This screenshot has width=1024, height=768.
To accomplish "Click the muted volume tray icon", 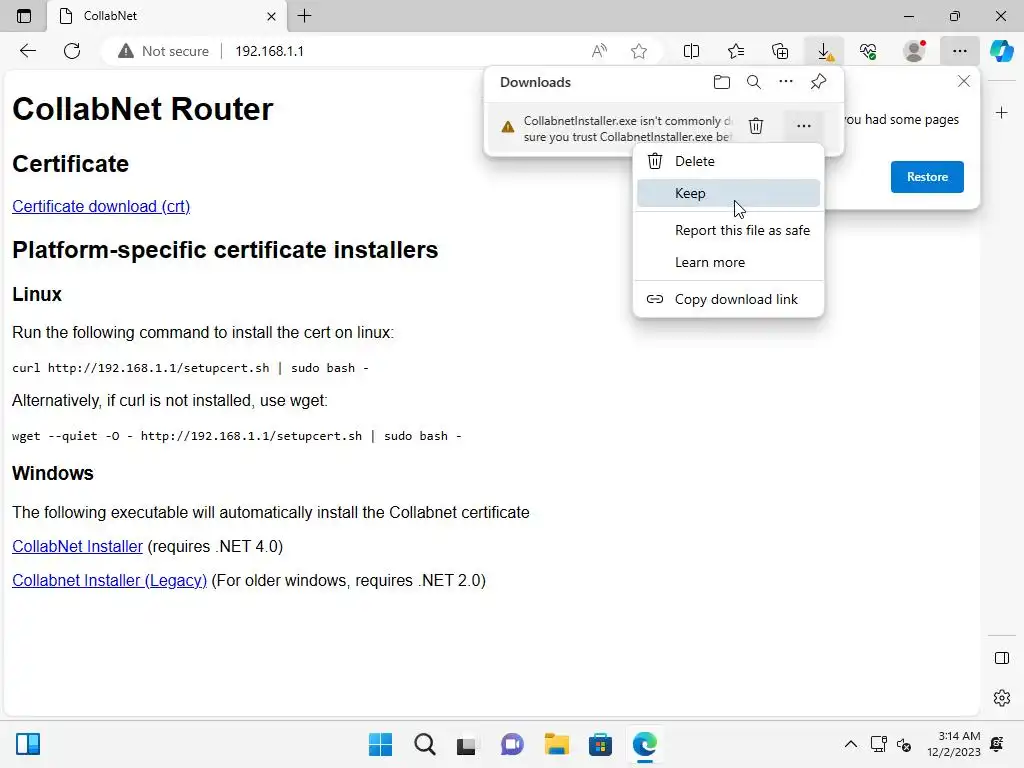I will pyautogui.click(x=904, y=744).
